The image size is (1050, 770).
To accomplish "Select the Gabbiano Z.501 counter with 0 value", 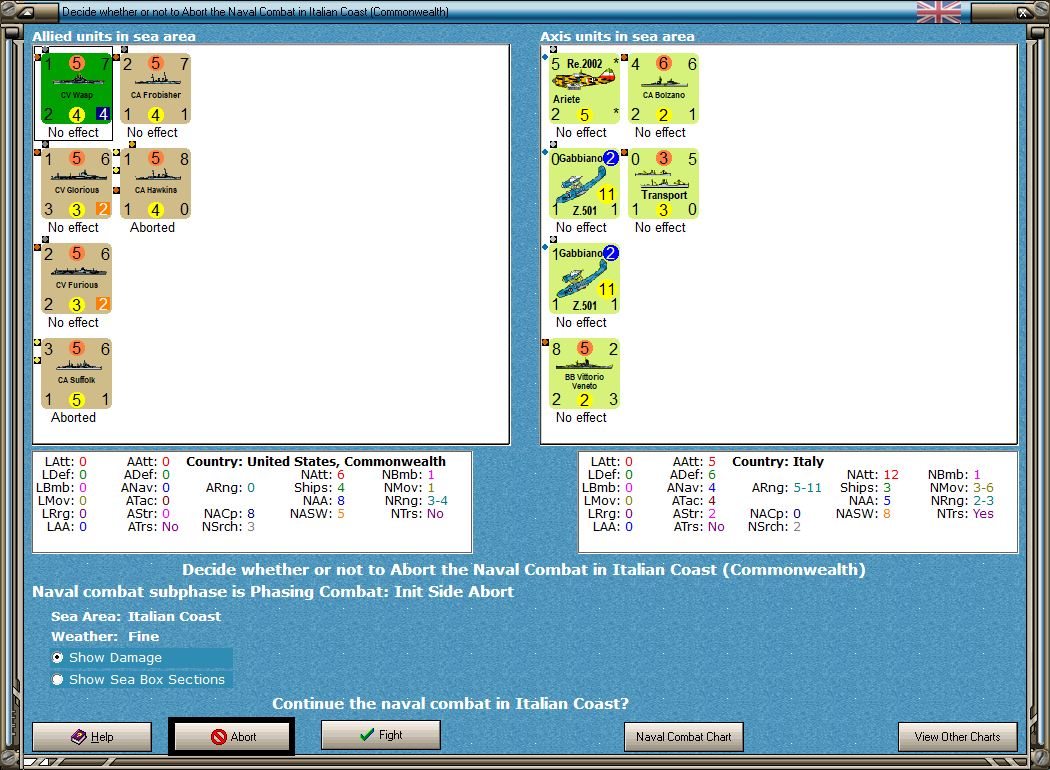I will [x=585, y=184].
